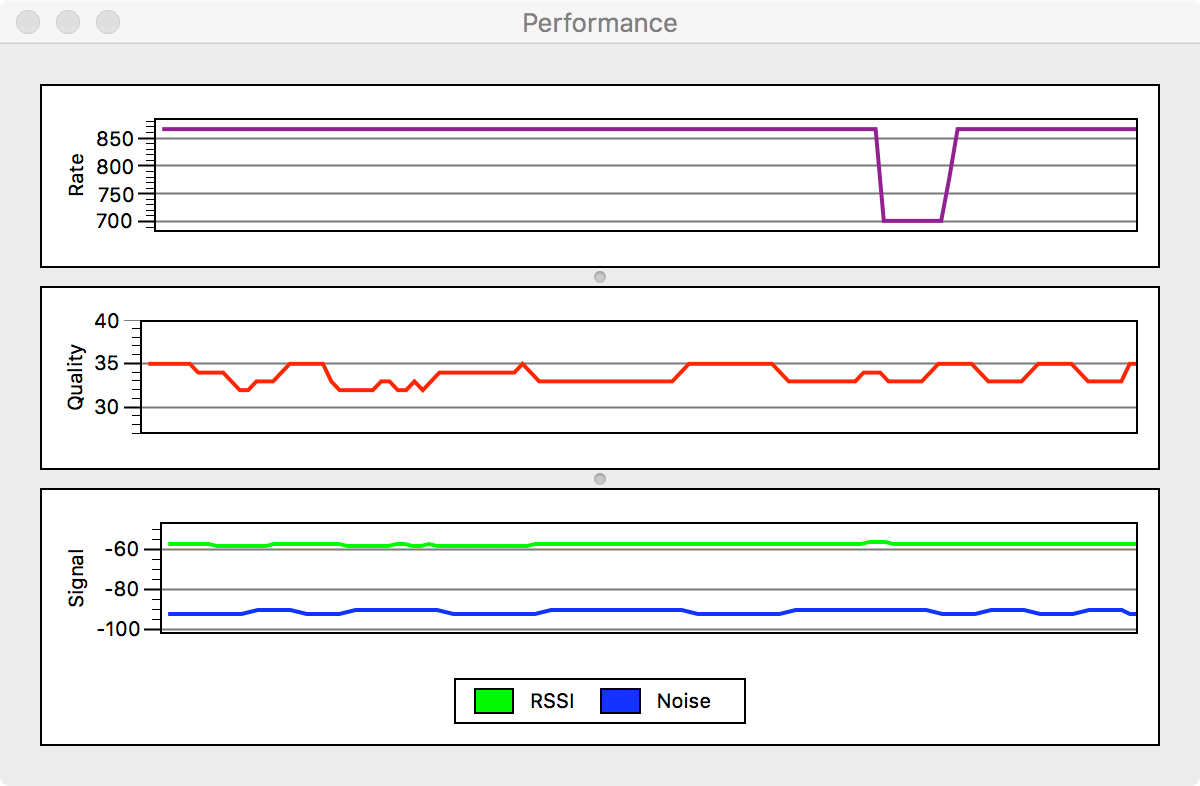Click the 700 tick on Rate axis
1200x786 pixels.
point(115,221)
